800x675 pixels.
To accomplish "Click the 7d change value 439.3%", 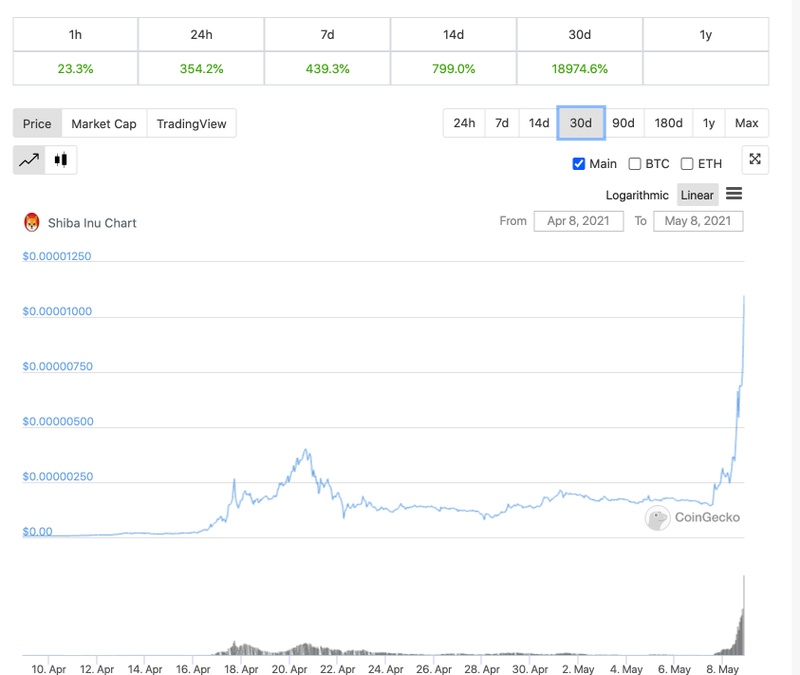I will [x=328, y=68].
